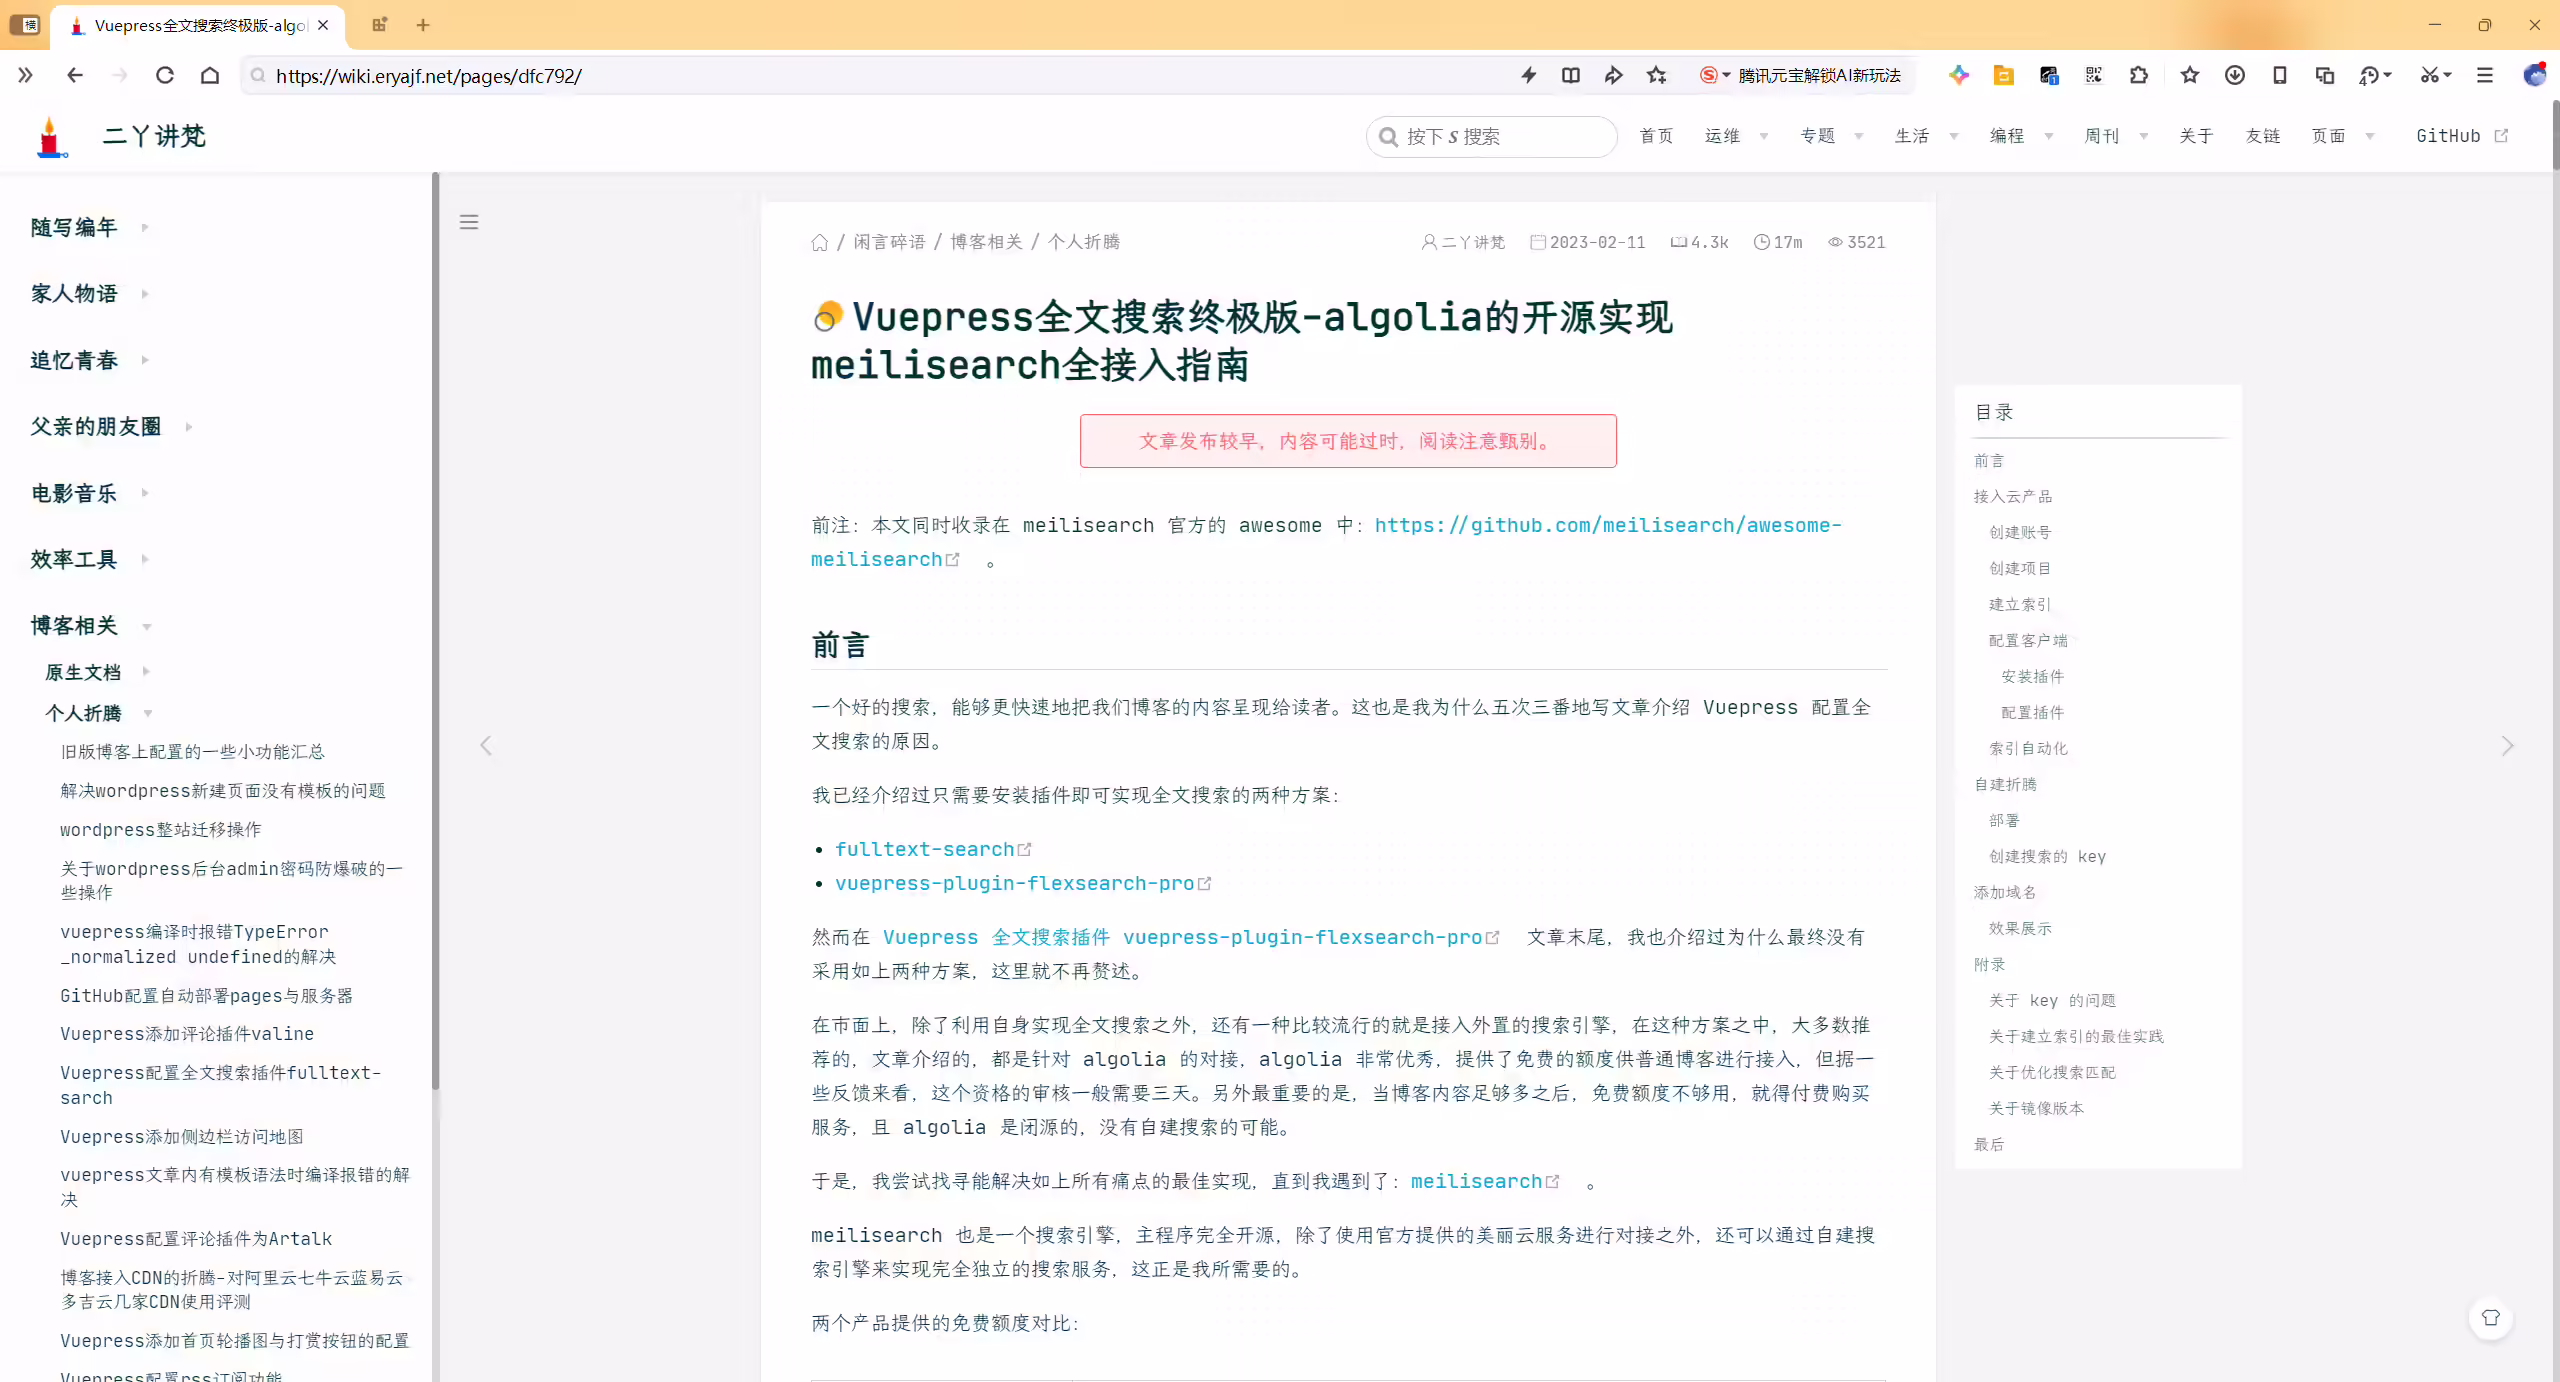Image resolution: width=2560 pixels, height=1382 pixels.
Task: Click the theme switcher shirt icon
Action: 2491,1318
